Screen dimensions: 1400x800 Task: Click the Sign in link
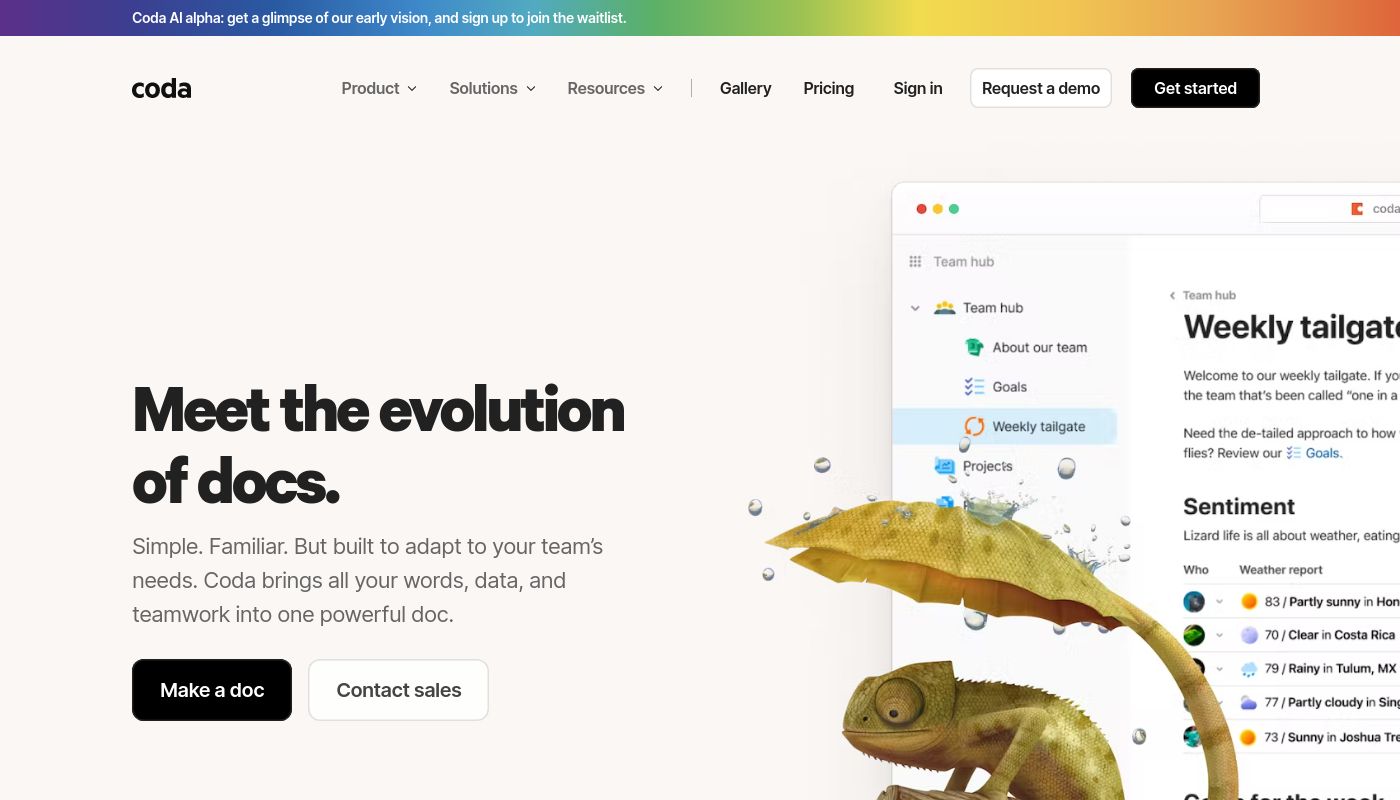(x=917, y=88)
